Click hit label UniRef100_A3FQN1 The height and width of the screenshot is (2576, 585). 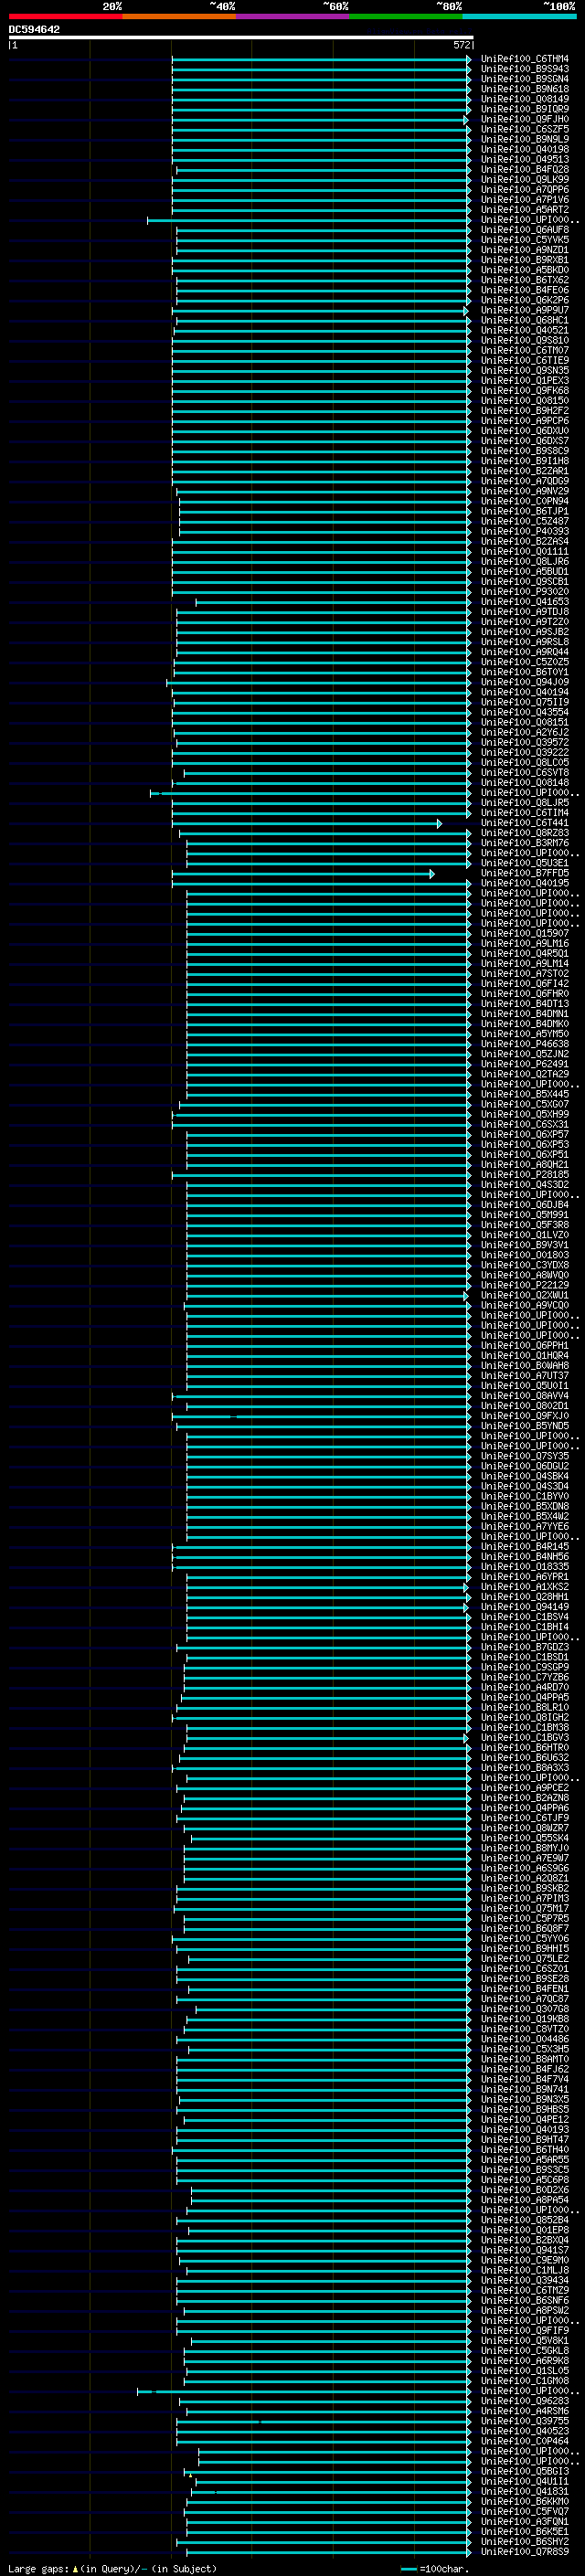tap(524, 2523)
